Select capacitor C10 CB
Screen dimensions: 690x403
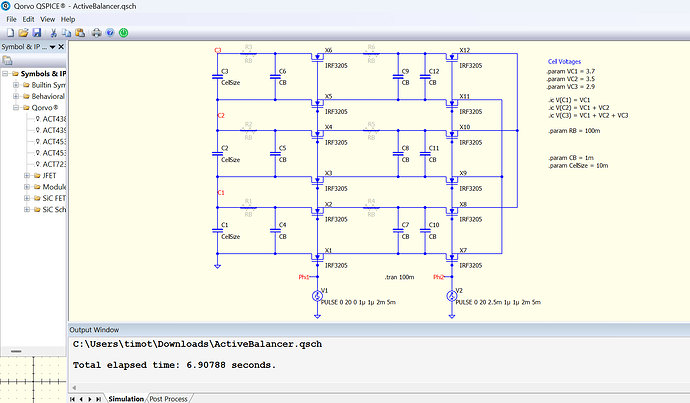tap(425, 231)
